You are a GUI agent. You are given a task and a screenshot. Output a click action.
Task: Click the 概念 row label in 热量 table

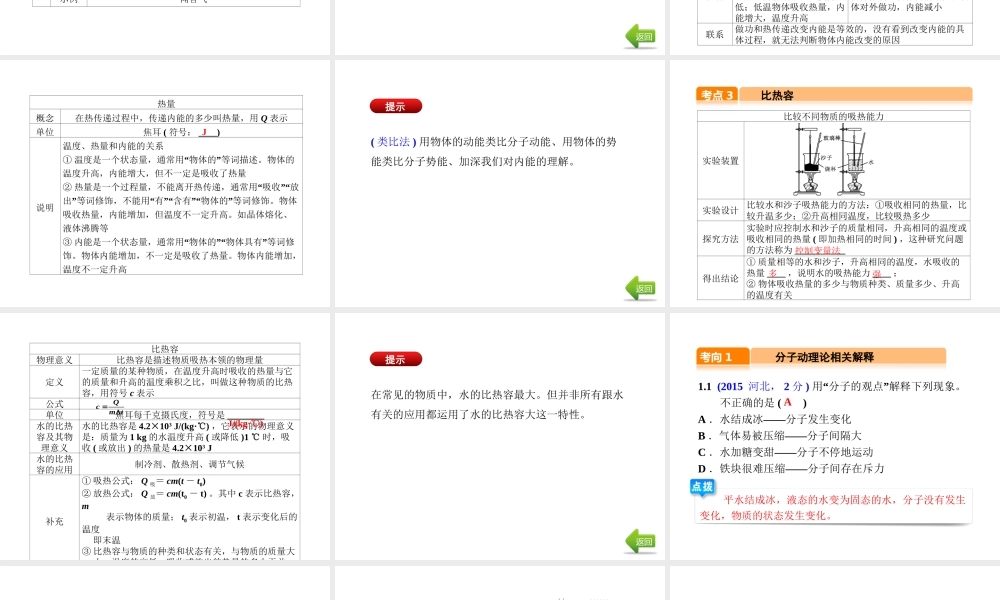point(45,118)
